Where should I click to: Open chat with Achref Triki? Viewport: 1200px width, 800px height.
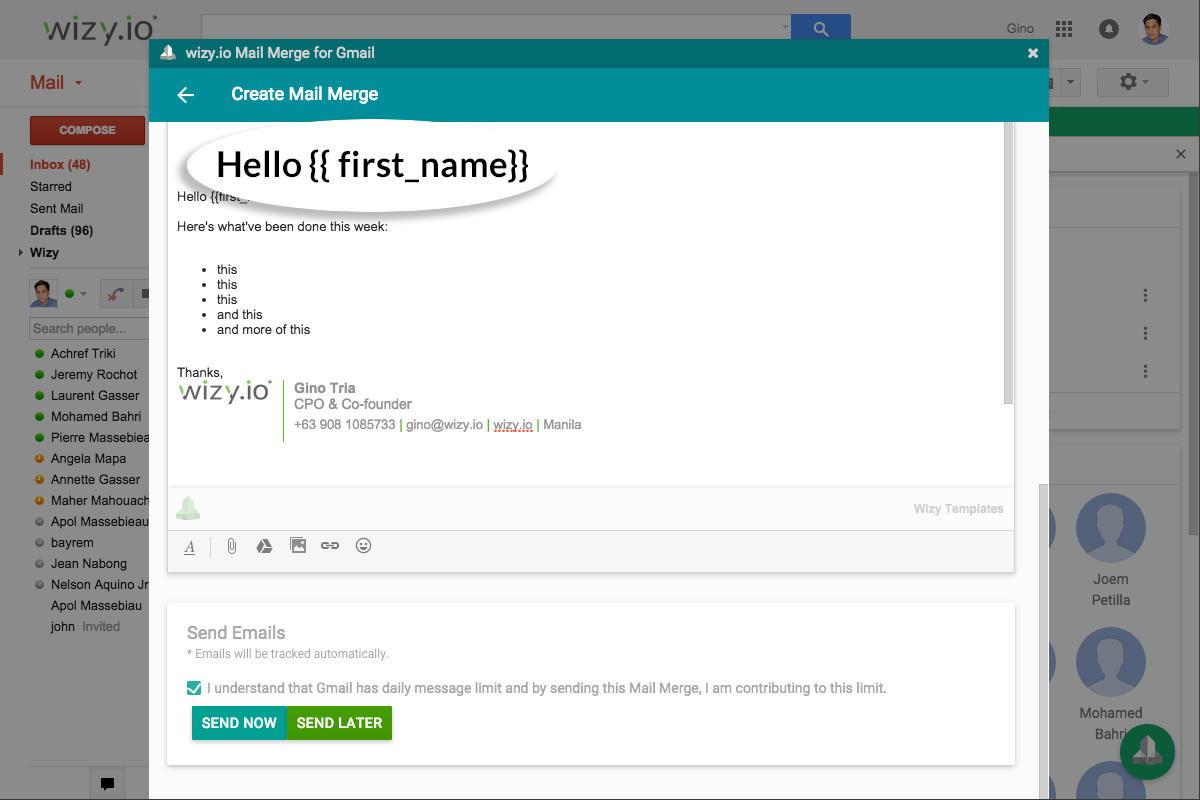coord(83,354)
